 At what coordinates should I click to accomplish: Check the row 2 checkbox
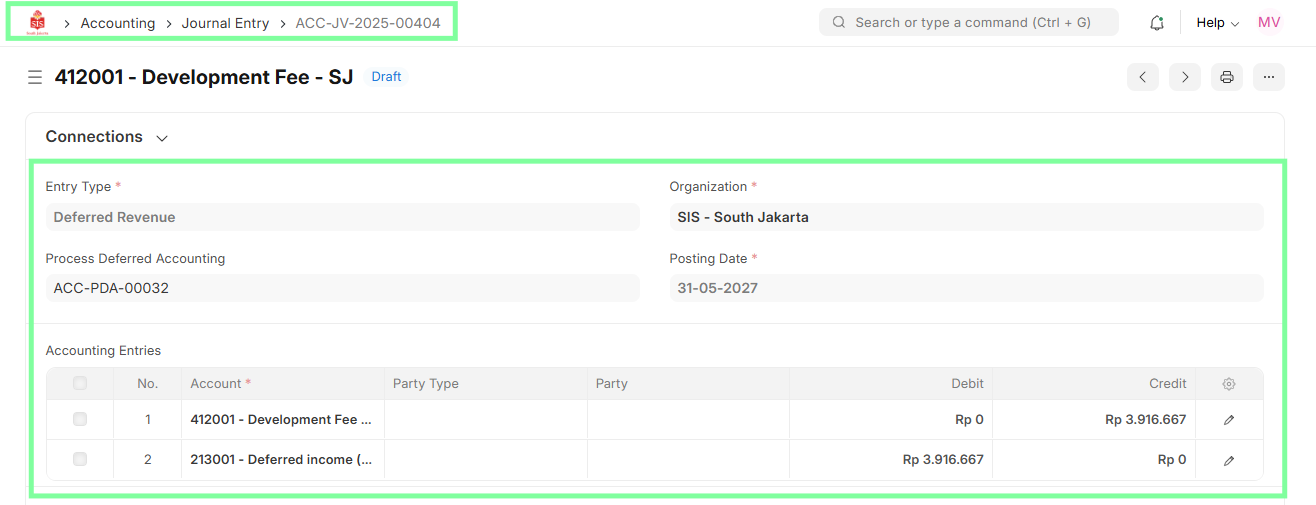point(80,460)
